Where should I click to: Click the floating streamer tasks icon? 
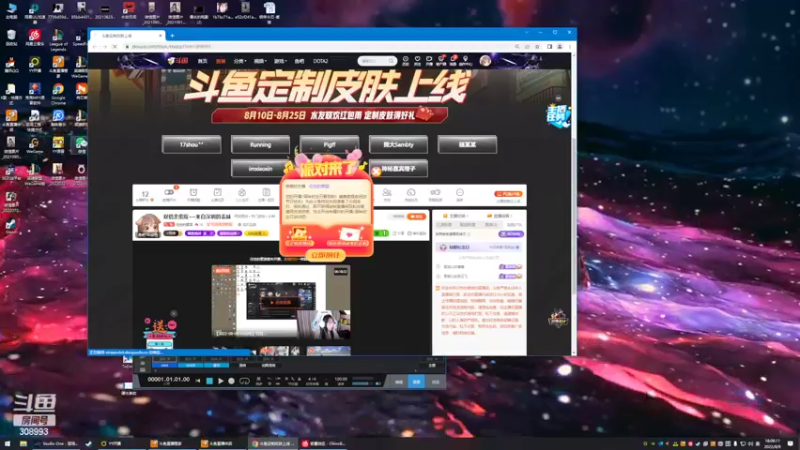(558, 117)
